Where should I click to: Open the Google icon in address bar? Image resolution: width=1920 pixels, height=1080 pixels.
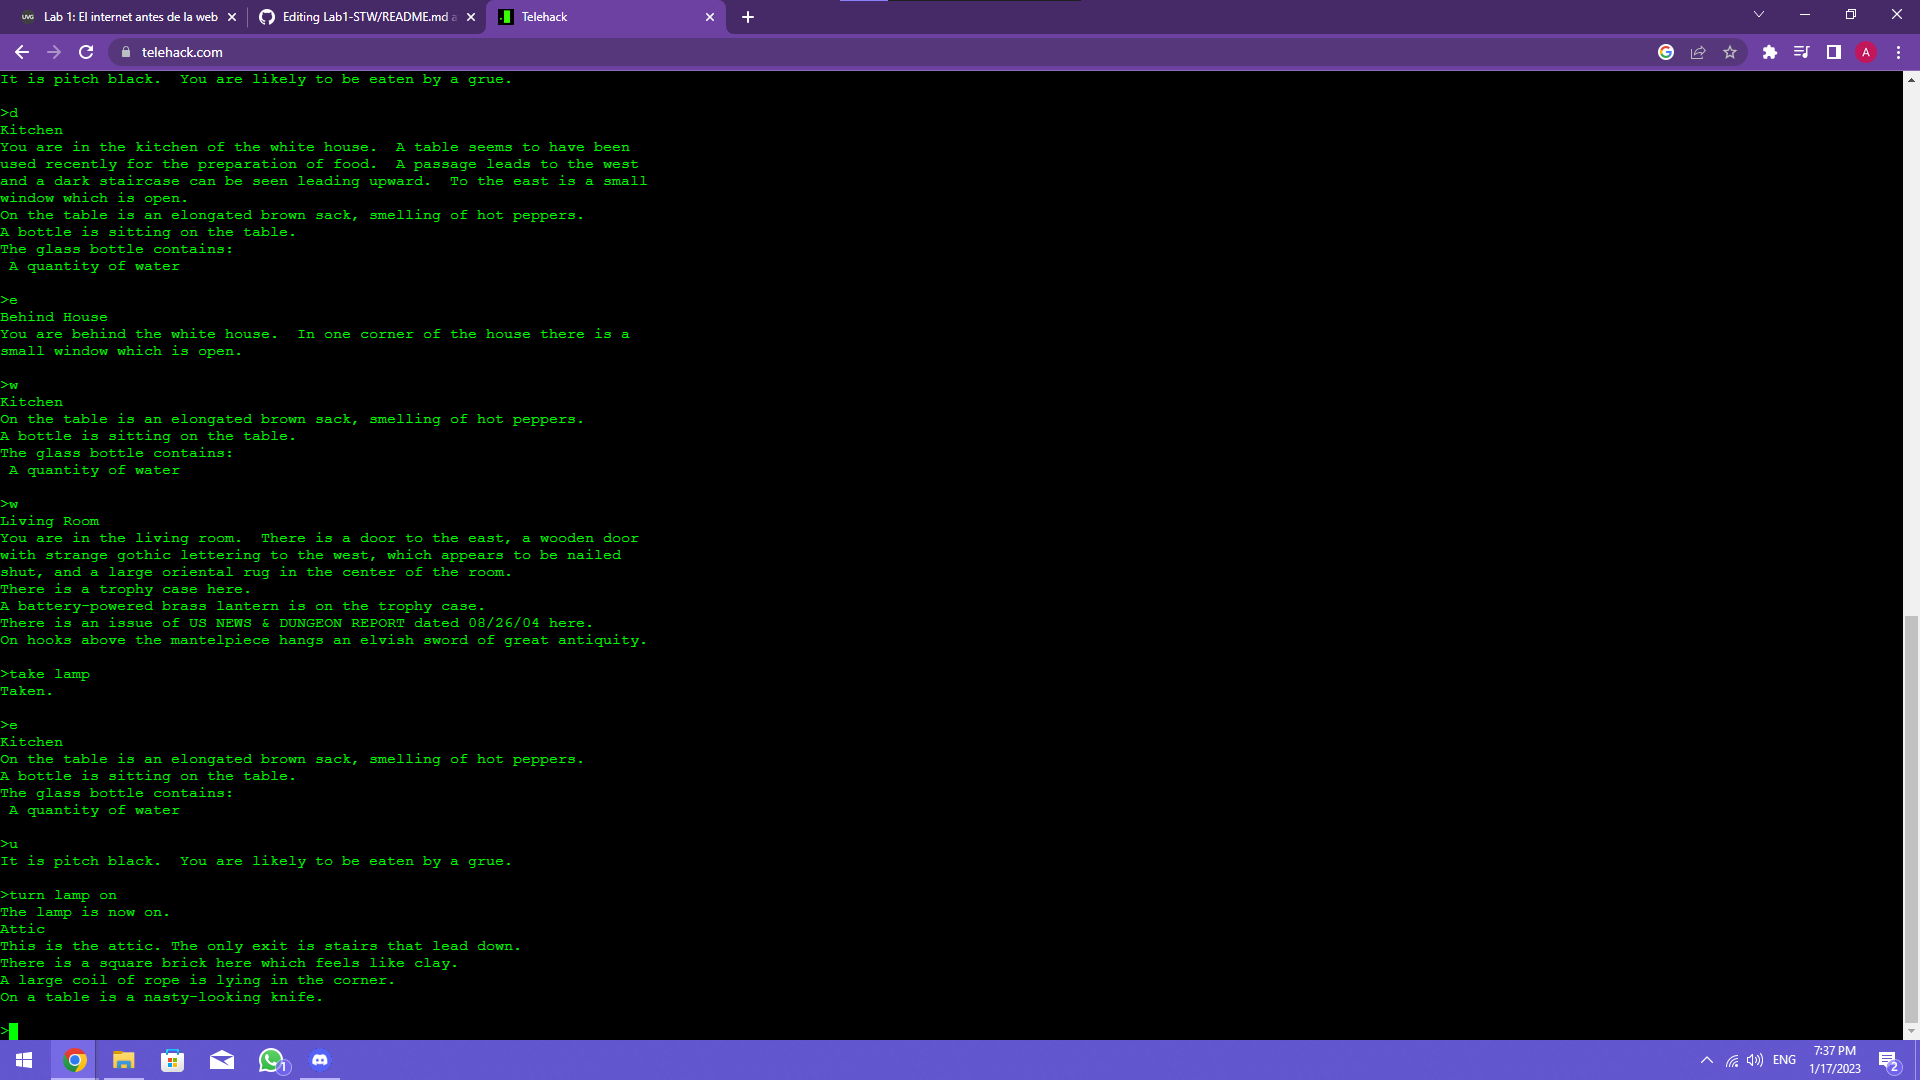click(x=1666, y=52)
